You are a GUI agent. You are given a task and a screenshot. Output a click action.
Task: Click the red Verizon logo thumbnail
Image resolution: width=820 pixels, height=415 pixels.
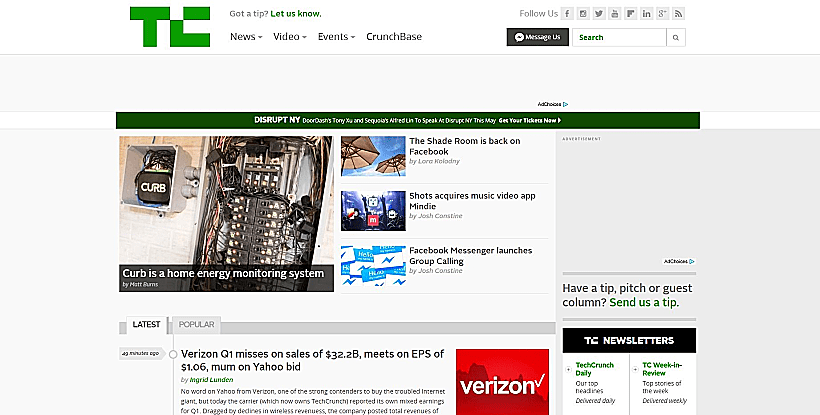click(x=503, y=382)
